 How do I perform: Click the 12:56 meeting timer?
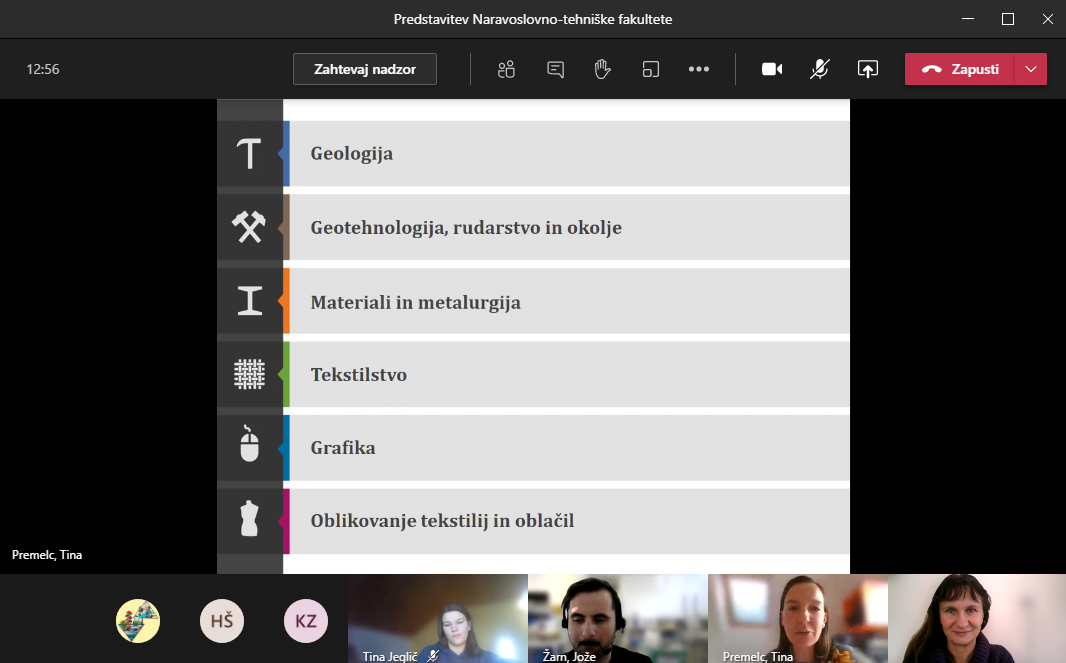(x=43, y=69)
